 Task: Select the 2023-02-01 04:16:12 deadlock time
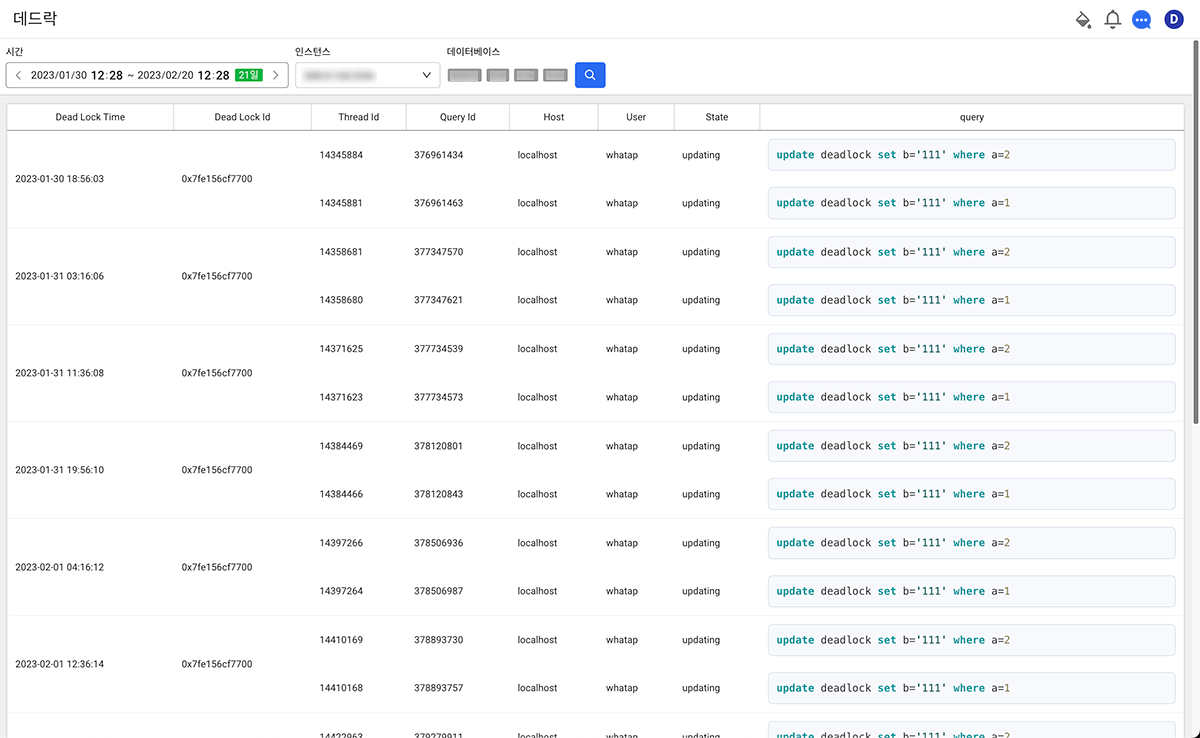[59, 567]
